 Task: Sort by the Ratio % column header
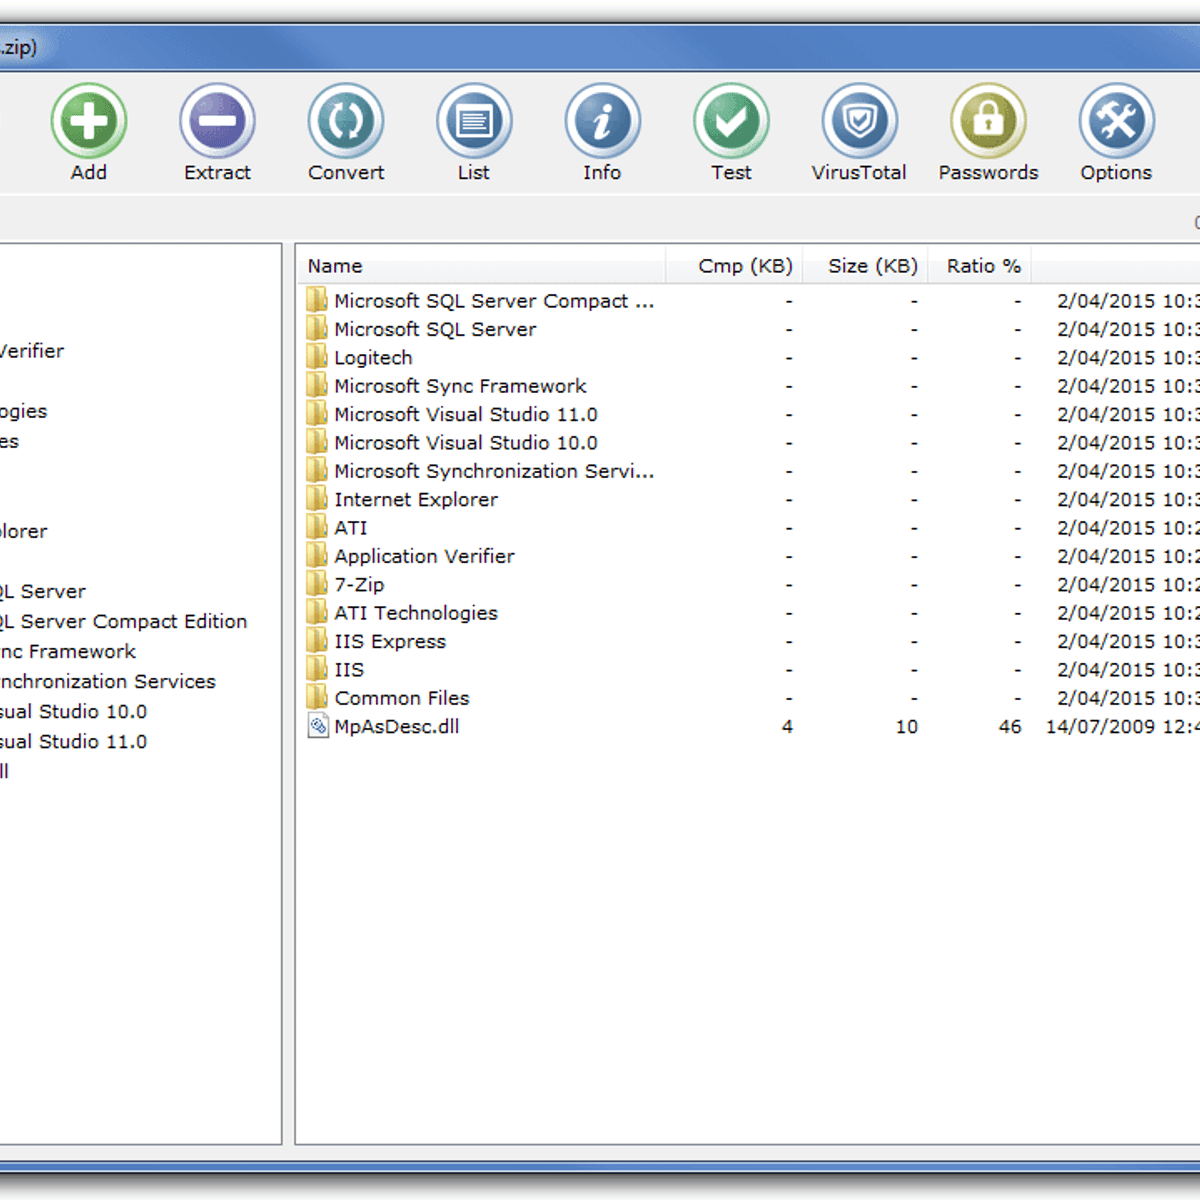click(x=980, y=266)
